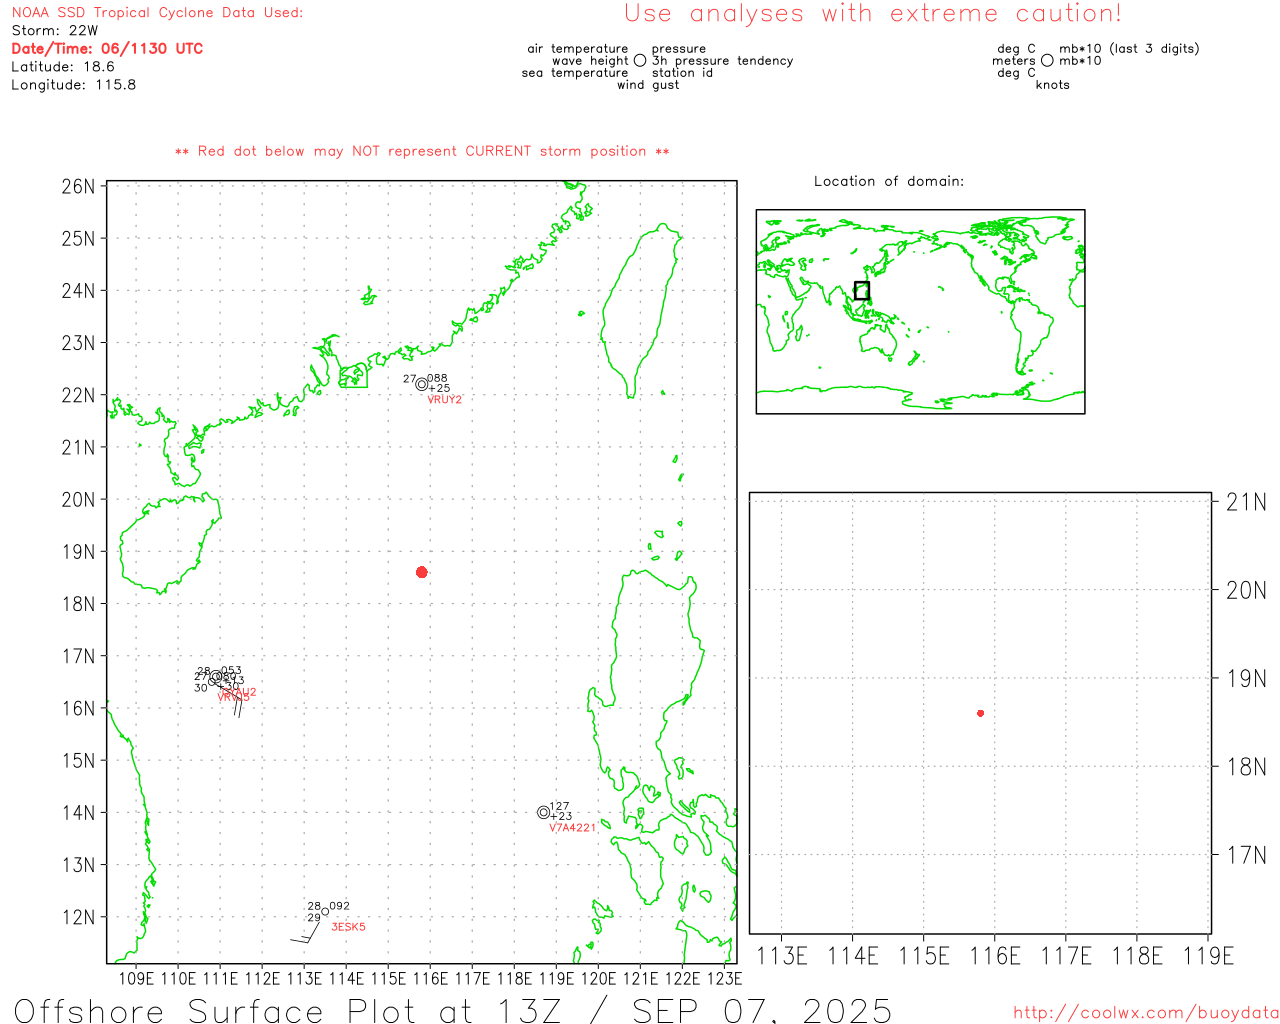This screenshot has width=1280, height=1024.
Task: Click the 'Use analyses with extreme caution!' warning
Action: (x=873, y=13)
